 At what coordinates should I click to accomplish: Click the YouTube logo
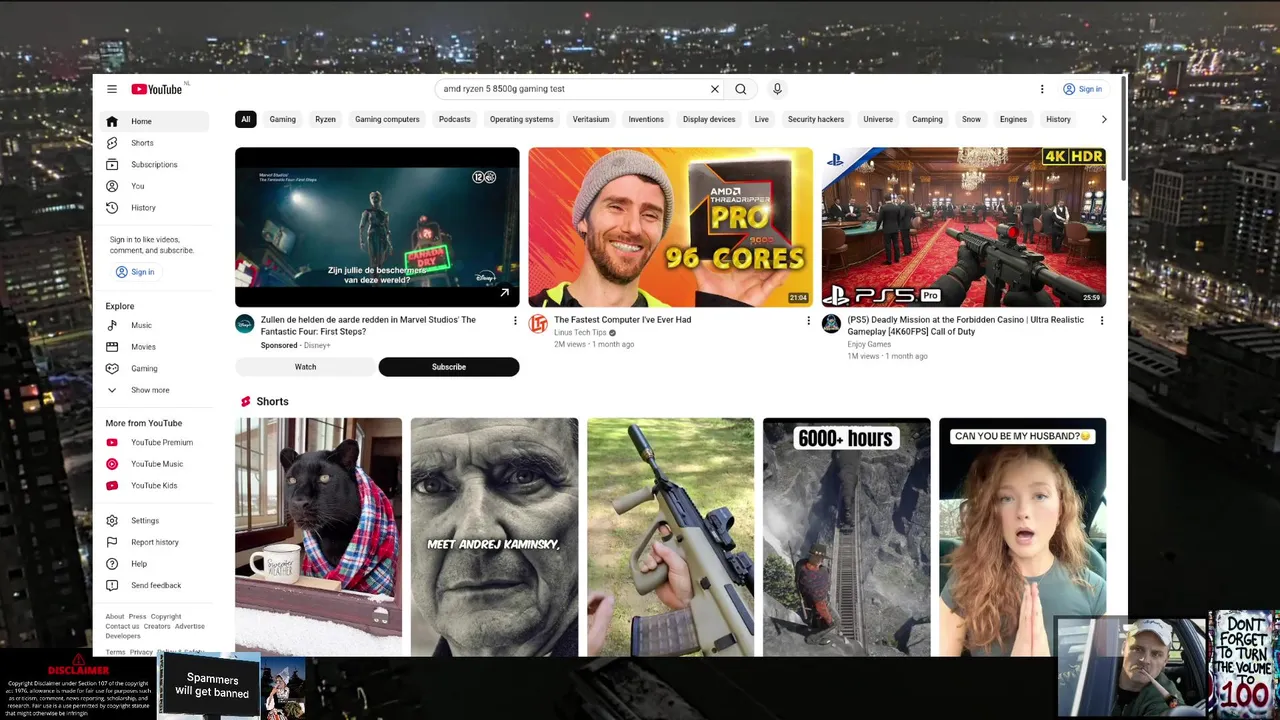coord(157,89)
